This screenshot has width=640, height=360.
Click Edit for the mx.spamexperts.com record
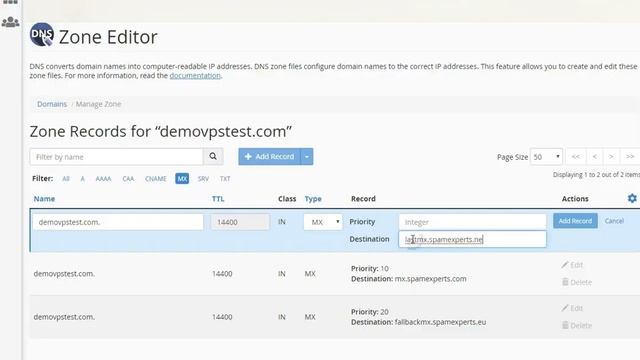pos(572,265)
